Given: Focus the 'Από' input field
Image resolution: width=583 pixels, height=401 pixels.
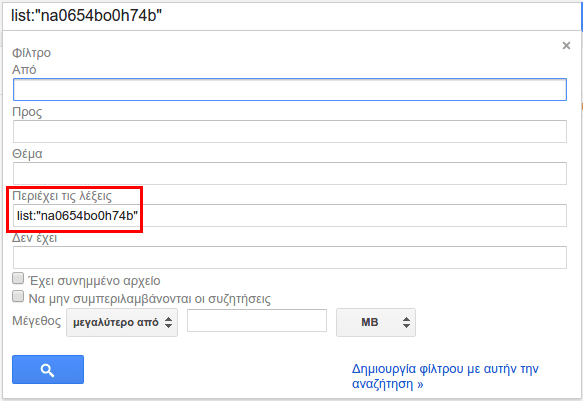Looking at the screenshot, I should click(290, 89).
